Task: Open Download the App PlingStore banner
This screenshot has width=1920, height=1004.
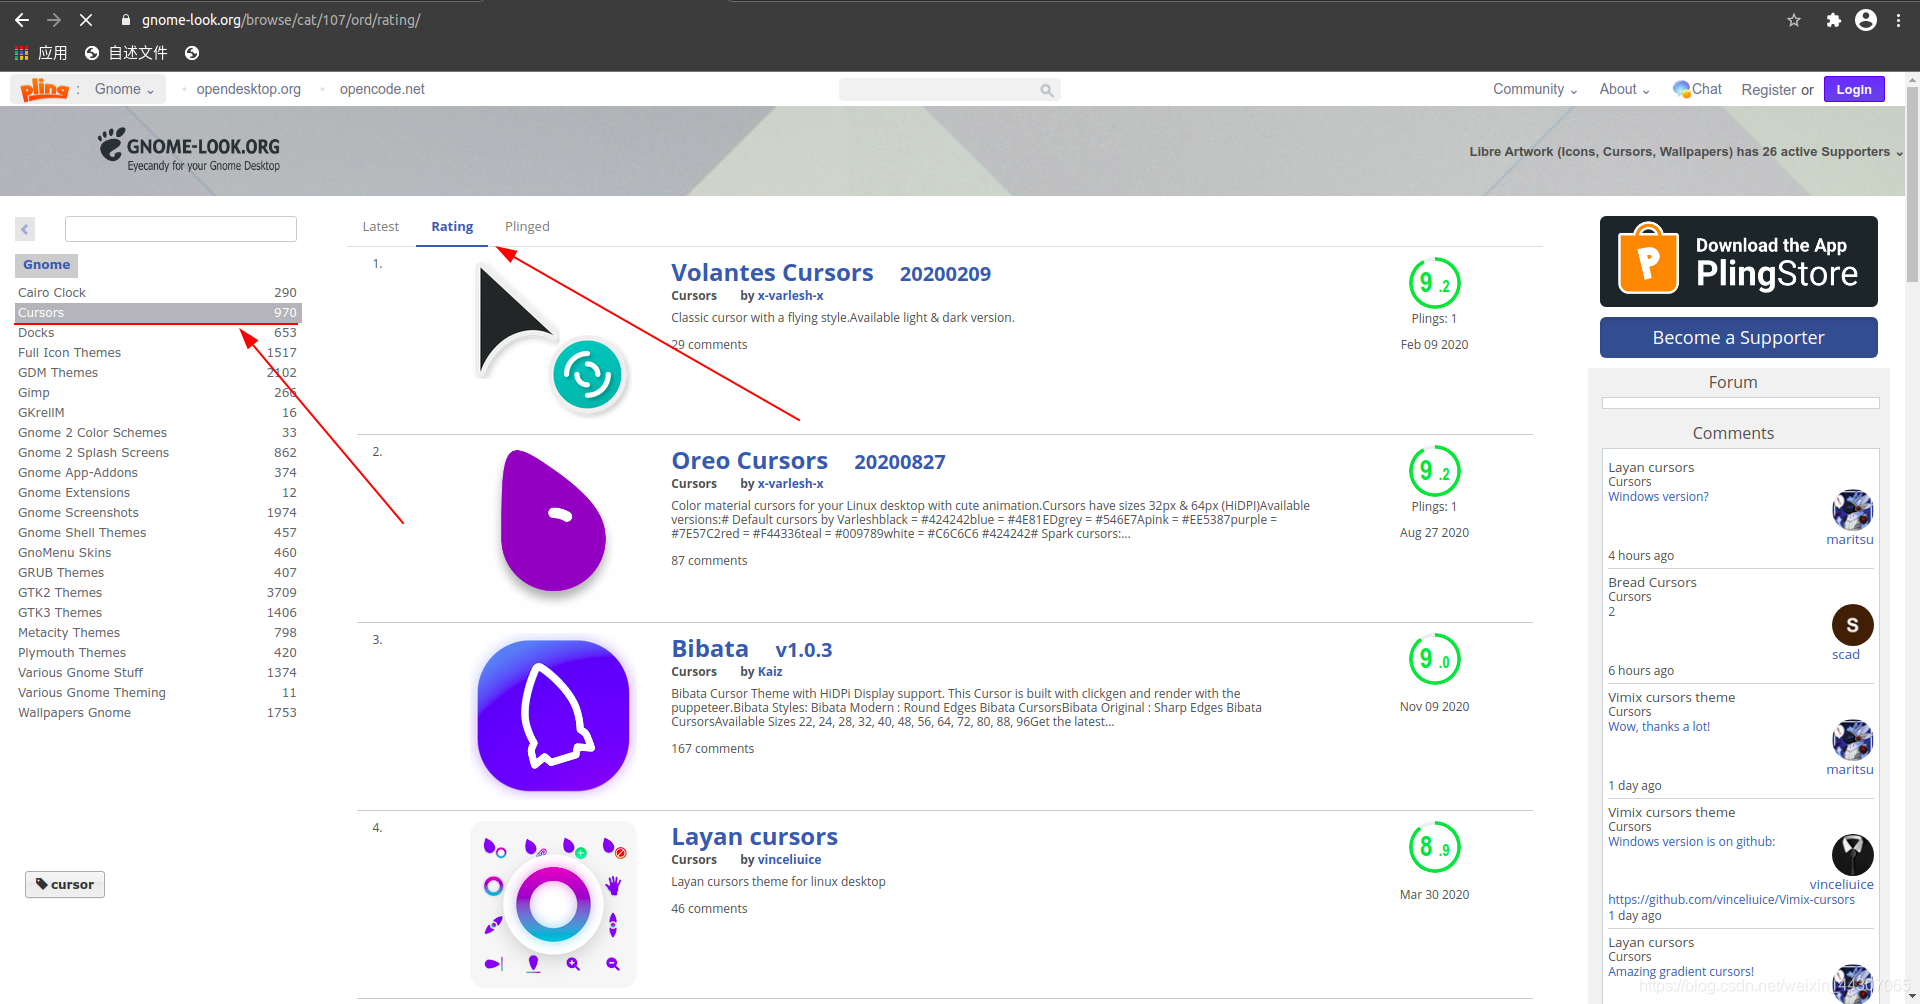Action: click(x=1738, y=261)
